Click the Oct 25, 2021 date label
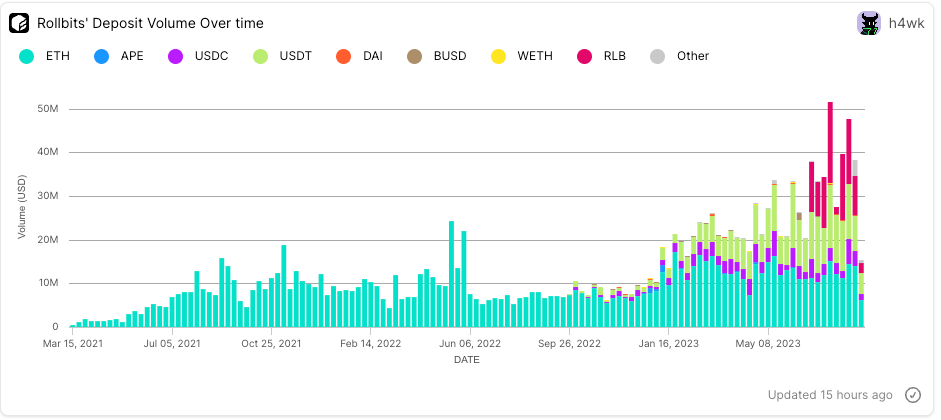 [271, 344]
